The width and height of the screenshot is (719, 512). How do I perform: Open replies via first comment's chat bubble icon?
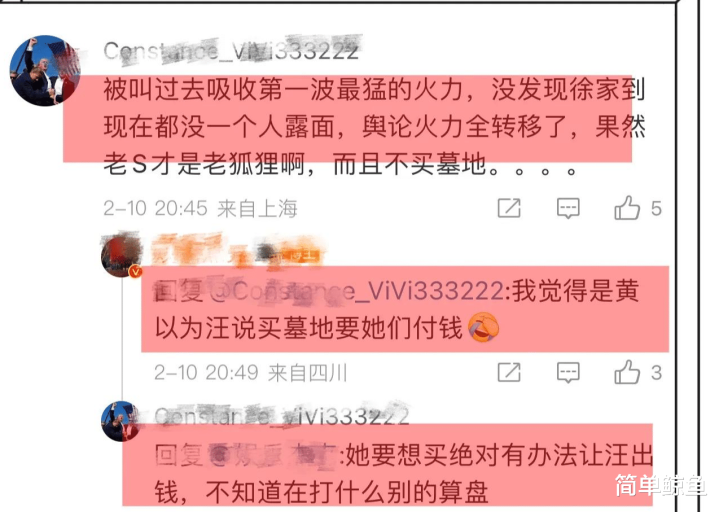[x=568, y=209]
